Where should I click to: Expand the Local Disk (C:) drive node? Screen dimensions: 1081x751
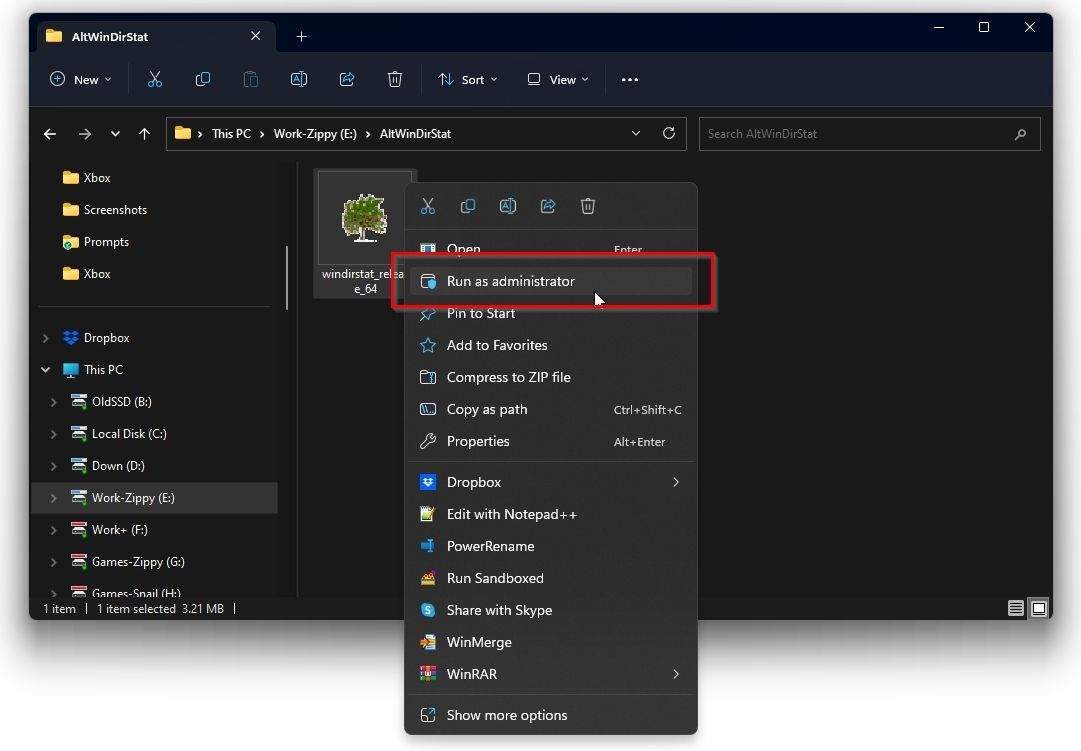point(54,434)
